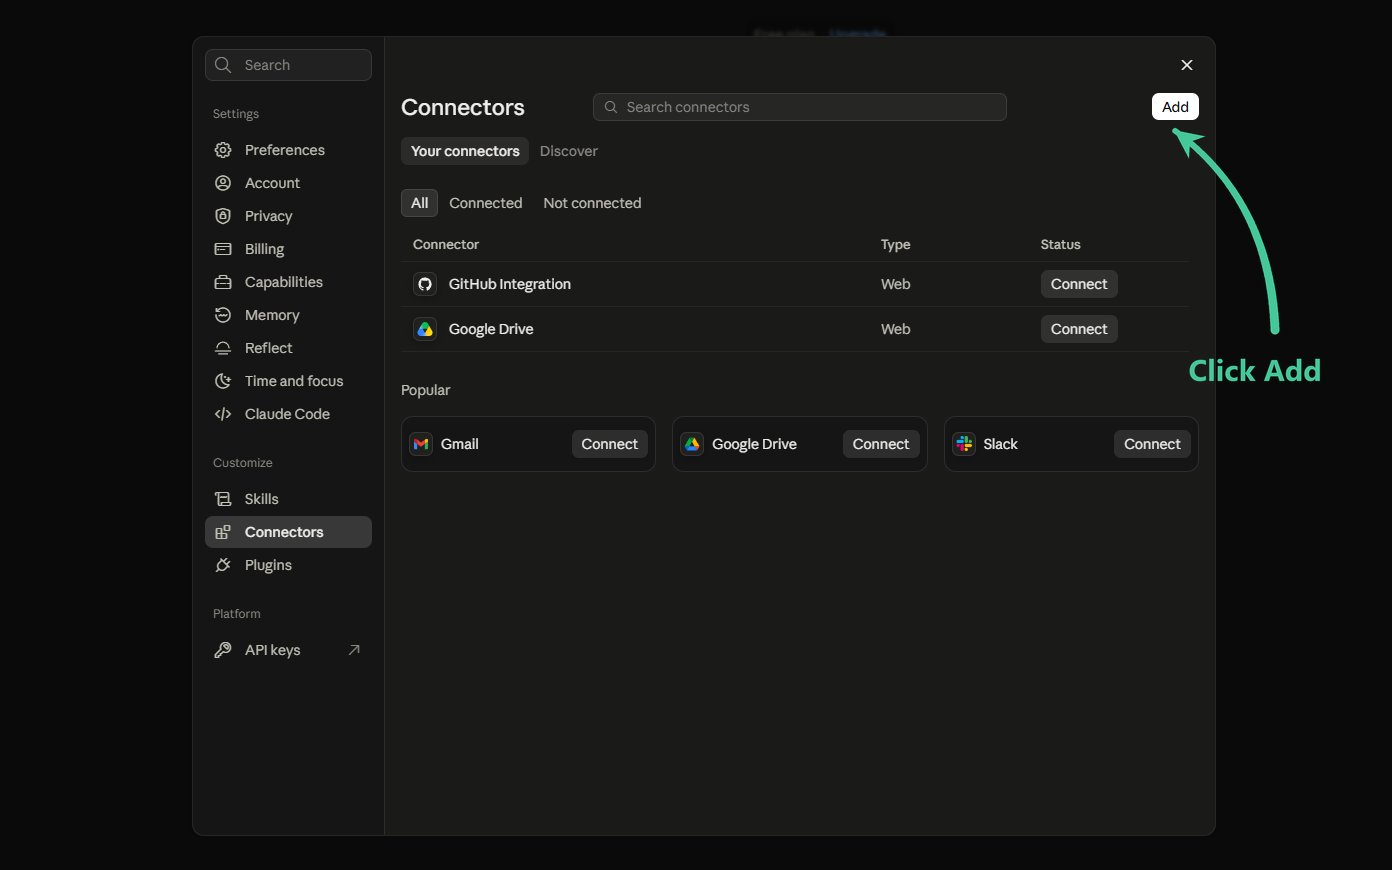This screenshot has height=870, width=1392.
Task: Click the Billing card icon
Action: [x=223, y=249]
